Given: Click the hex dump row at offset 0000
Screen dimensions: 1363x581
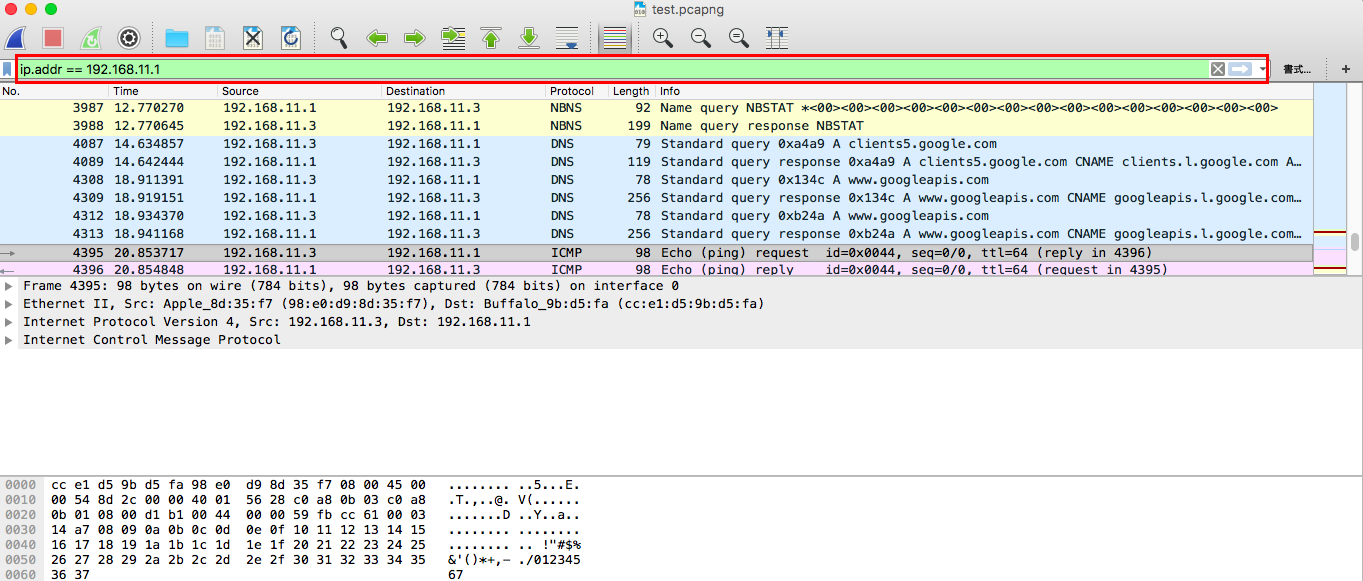Looking at the screenshot, I should pos(292,486).
